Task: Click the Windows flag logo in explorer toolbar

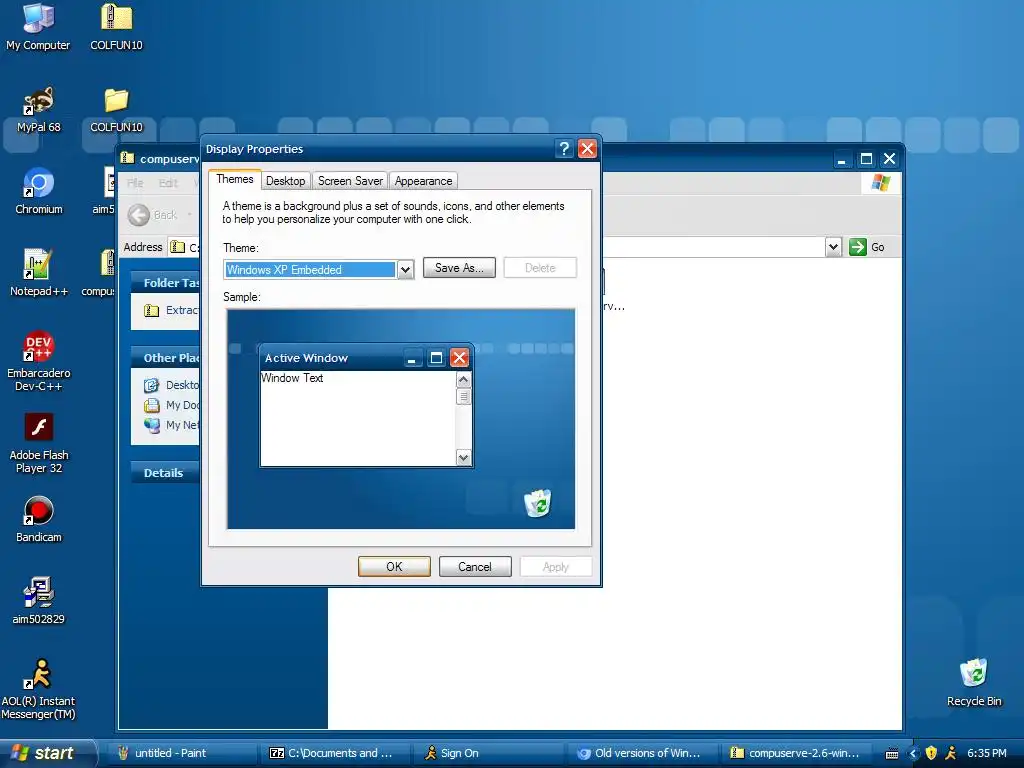Action: point(881,183)
